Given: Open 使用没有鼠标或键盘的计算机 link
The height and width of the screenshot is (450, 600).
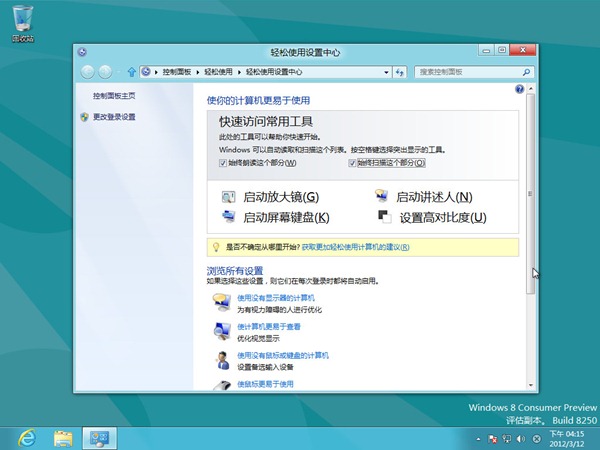Looking at the screenshot, I should point(283,355).
